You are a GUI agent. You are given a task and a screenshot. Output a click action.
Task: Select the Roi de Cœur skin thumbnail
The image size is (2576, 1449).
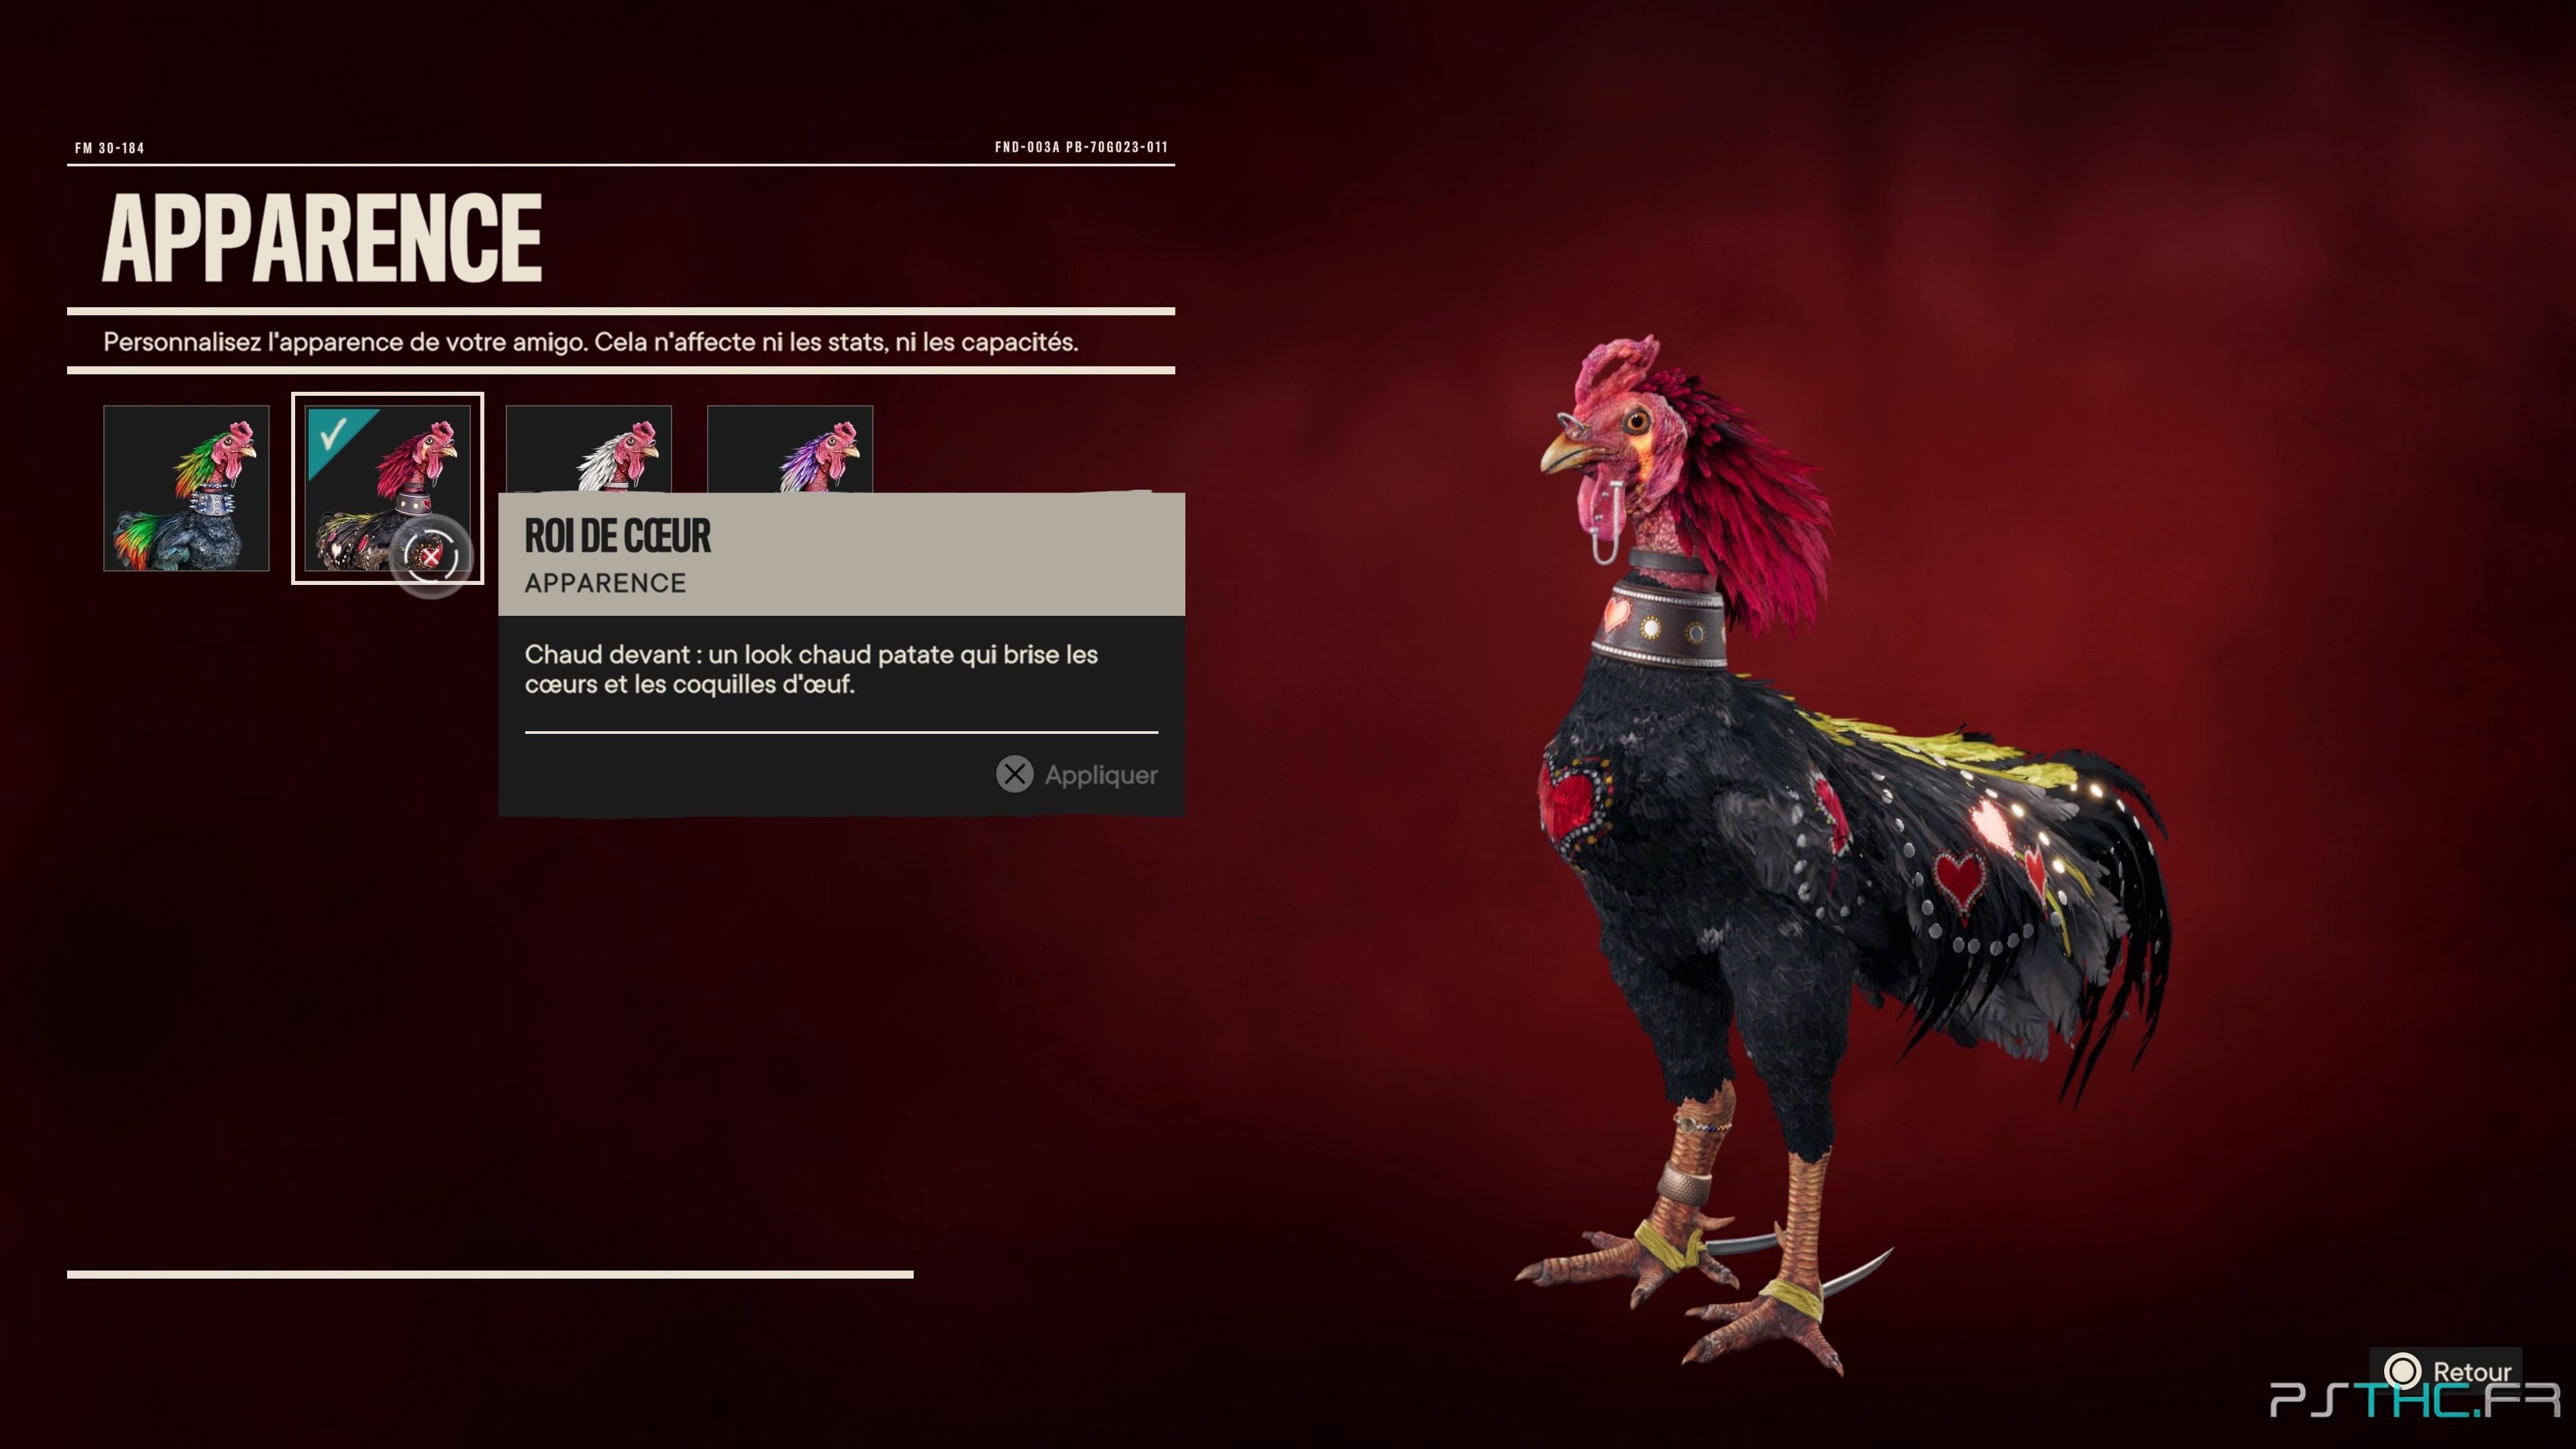click(x=387, y=488)
